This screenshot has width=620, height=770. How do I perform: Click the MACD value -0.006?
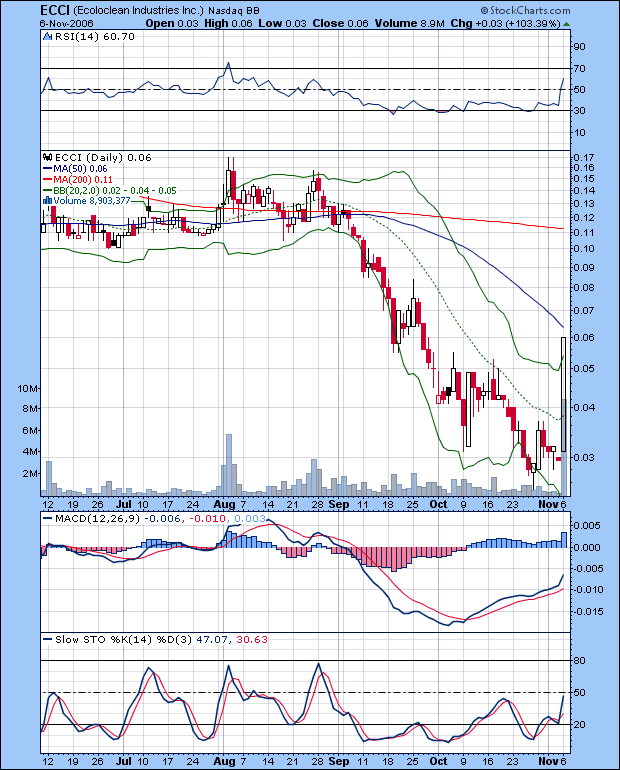(x=164, y=519)
